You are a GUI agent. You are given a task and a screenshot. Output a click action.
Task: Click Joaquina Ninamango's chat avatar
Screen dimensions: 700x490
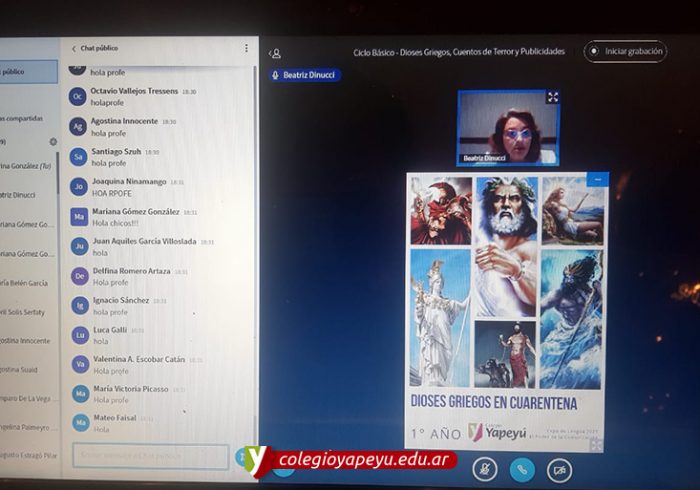click(78, 187)
